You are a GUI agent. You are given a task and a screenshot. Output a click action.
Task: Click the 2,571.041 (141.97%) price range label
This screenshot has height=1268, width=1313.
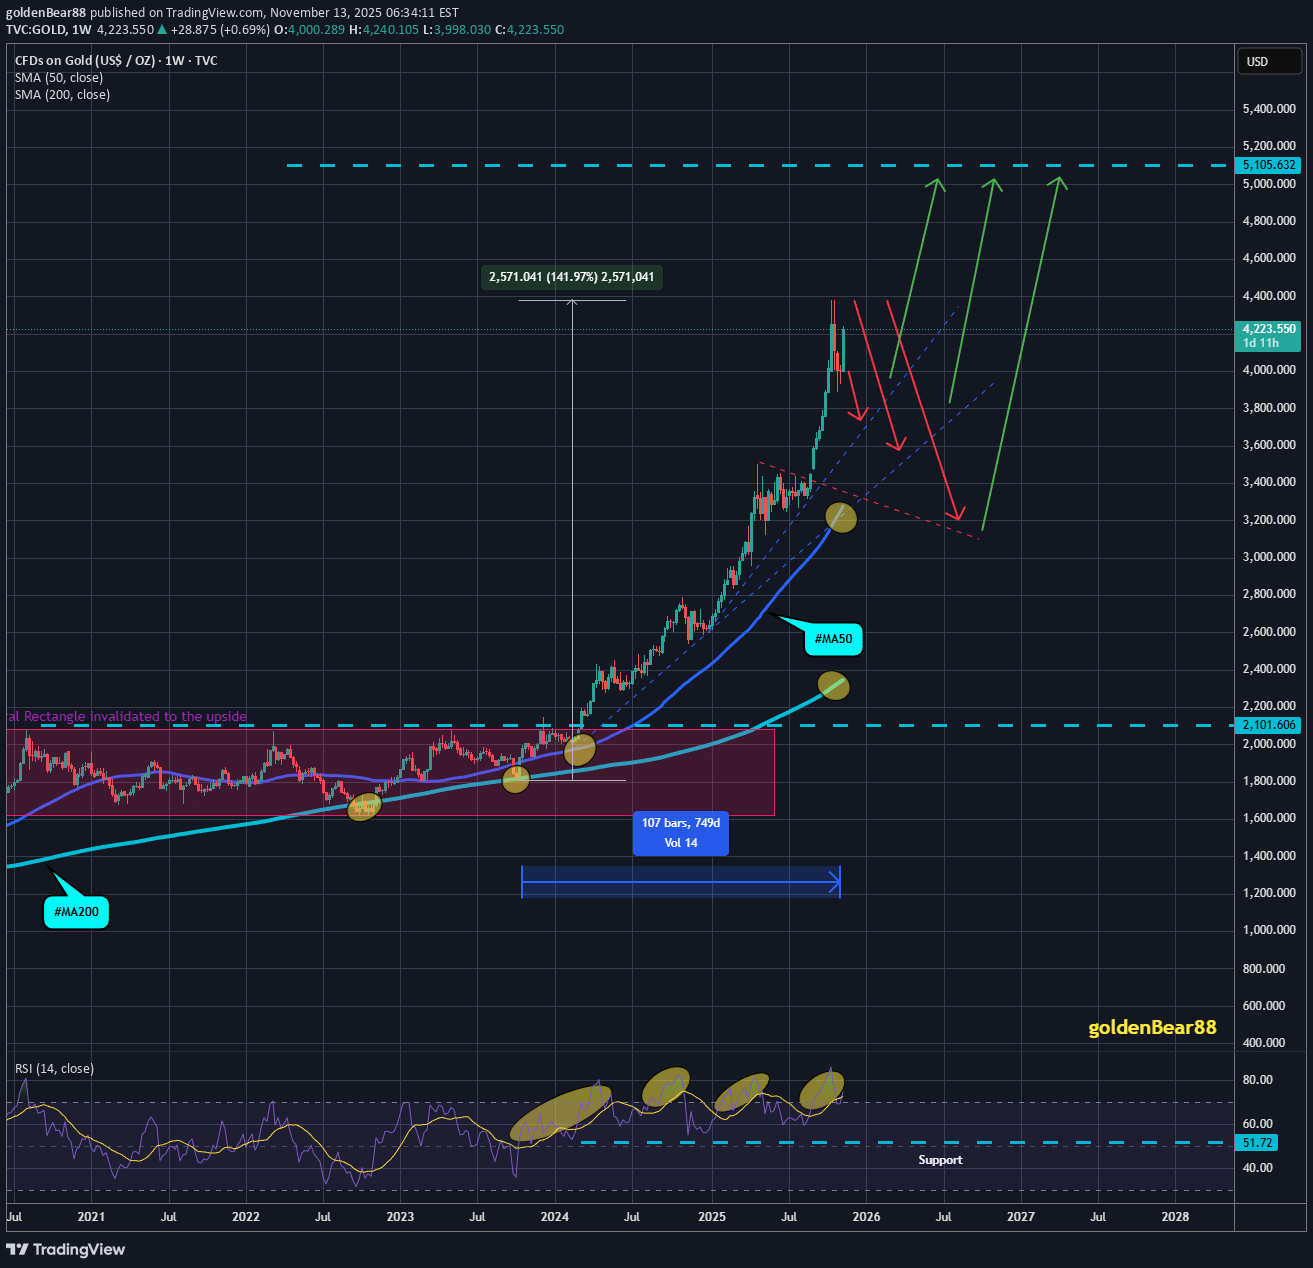tap(572, 277)
